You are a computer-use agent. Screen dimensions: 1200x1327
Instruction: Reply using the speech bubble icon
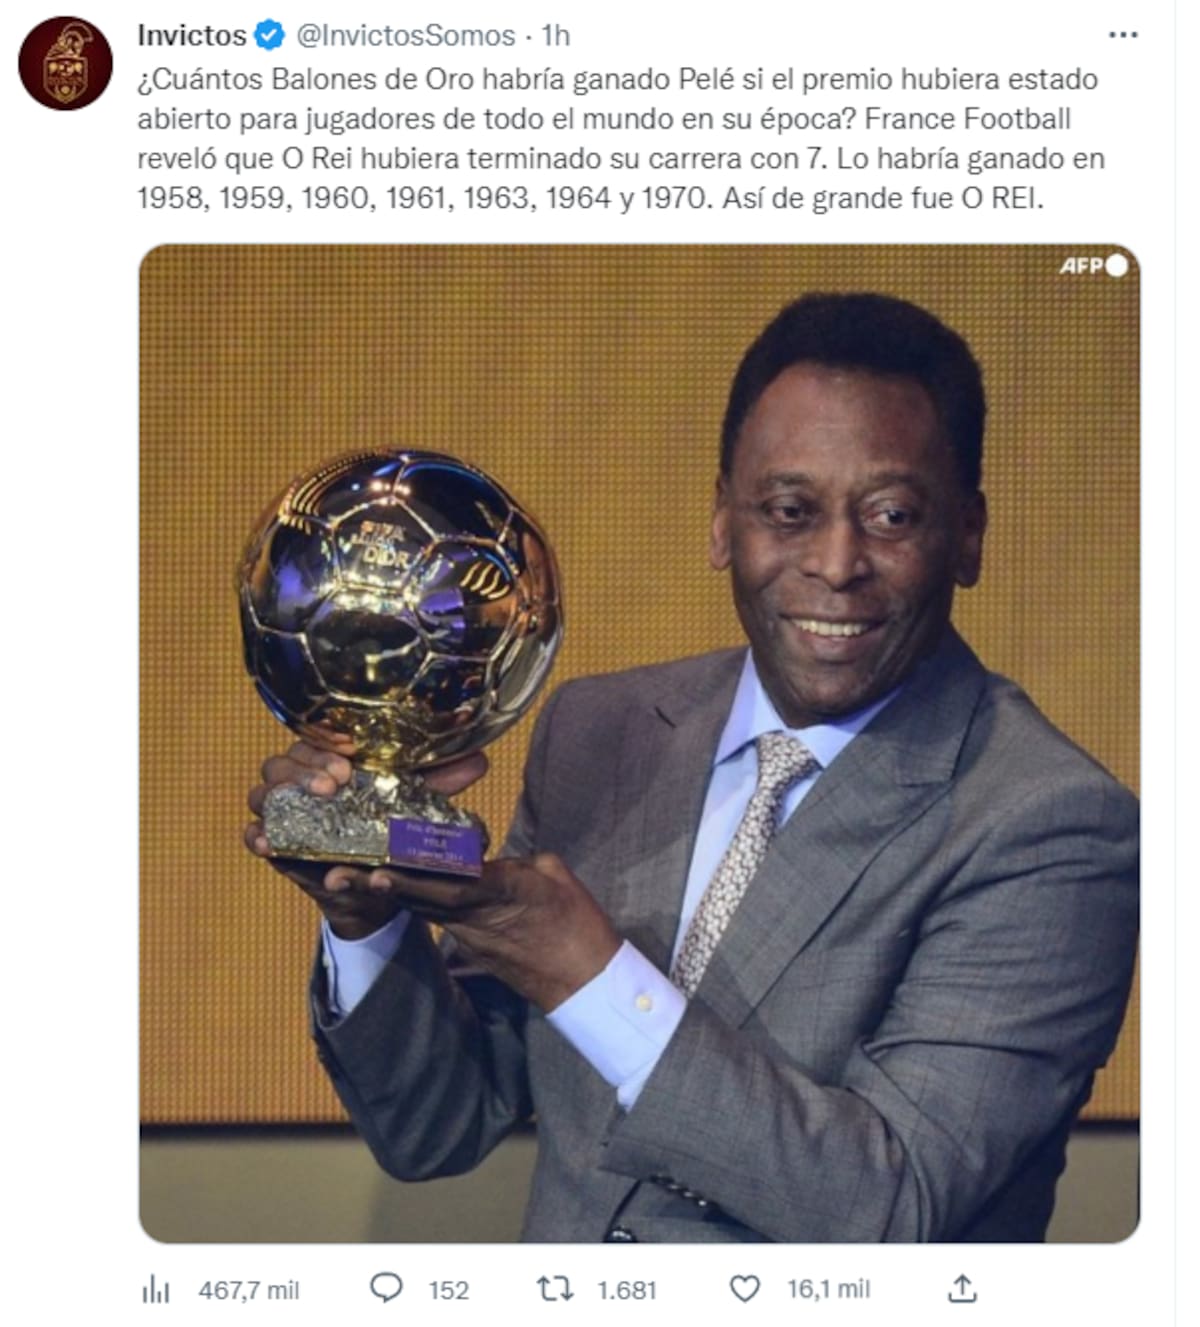(x=386, y=1288)
